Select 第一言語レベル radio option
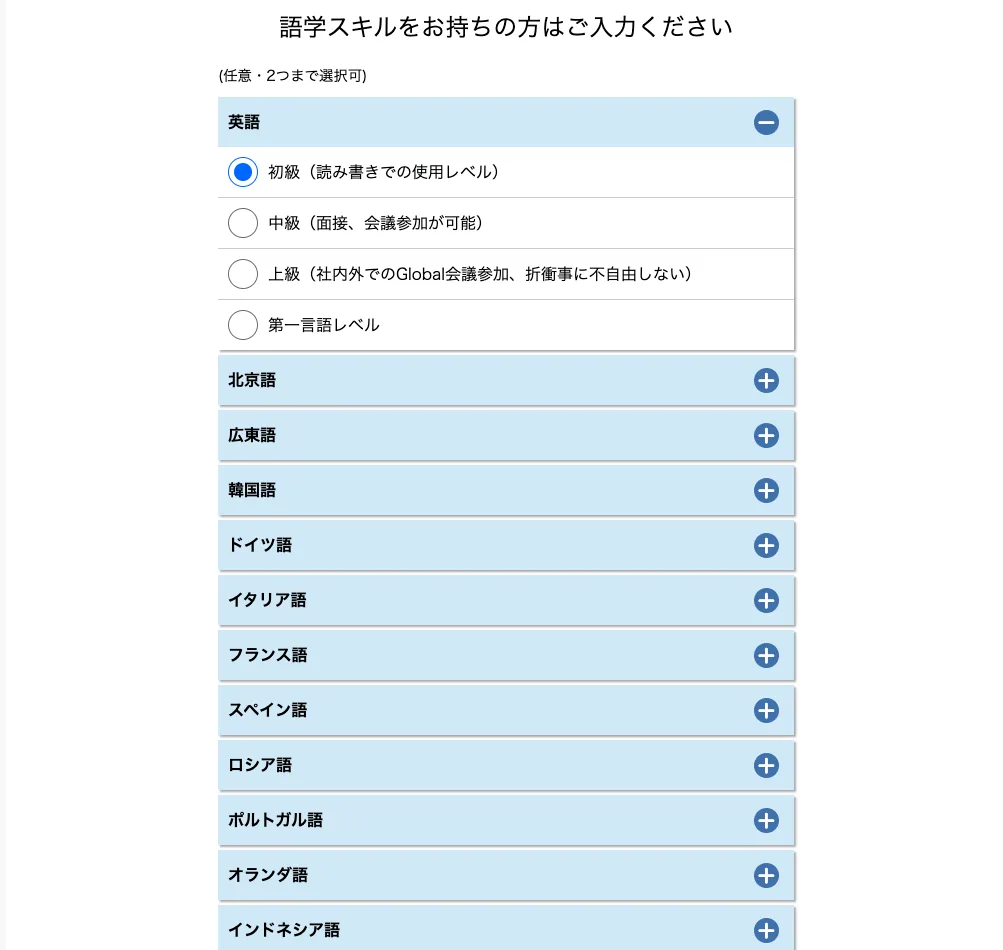Viewport: 1003px width, 950px height. click(x=242, y=325)
